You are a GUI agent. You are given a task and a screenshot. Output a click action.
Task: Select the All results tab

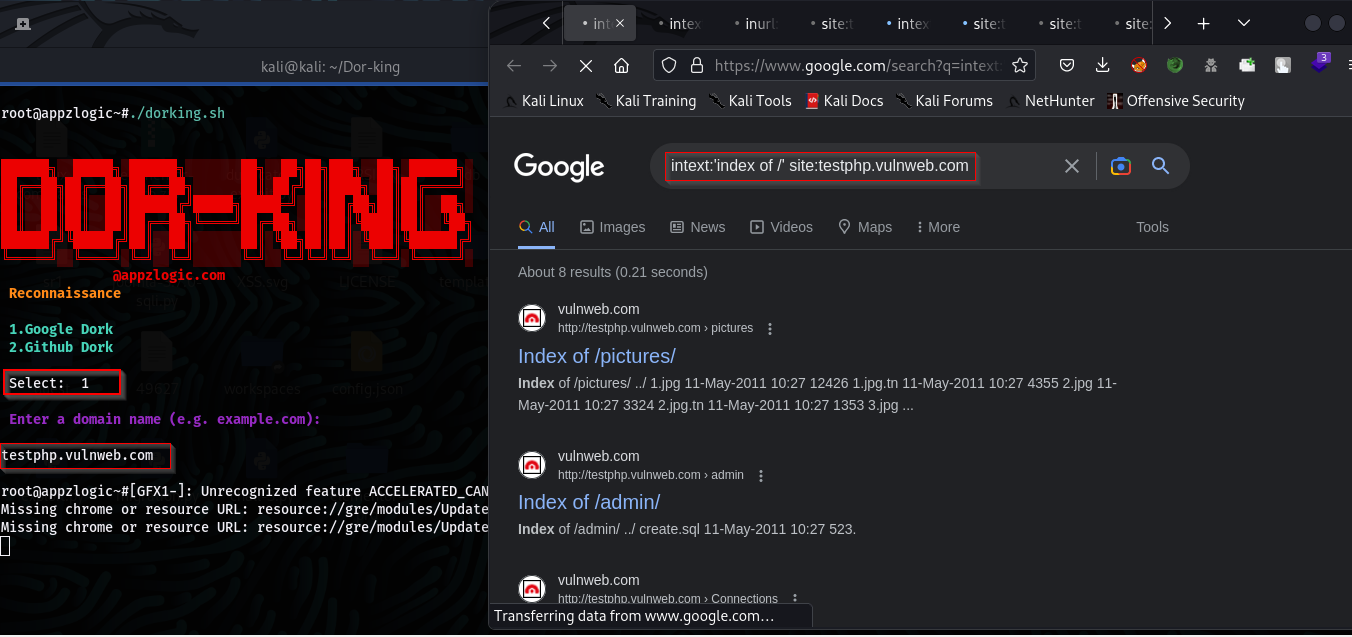pos(537,227)
